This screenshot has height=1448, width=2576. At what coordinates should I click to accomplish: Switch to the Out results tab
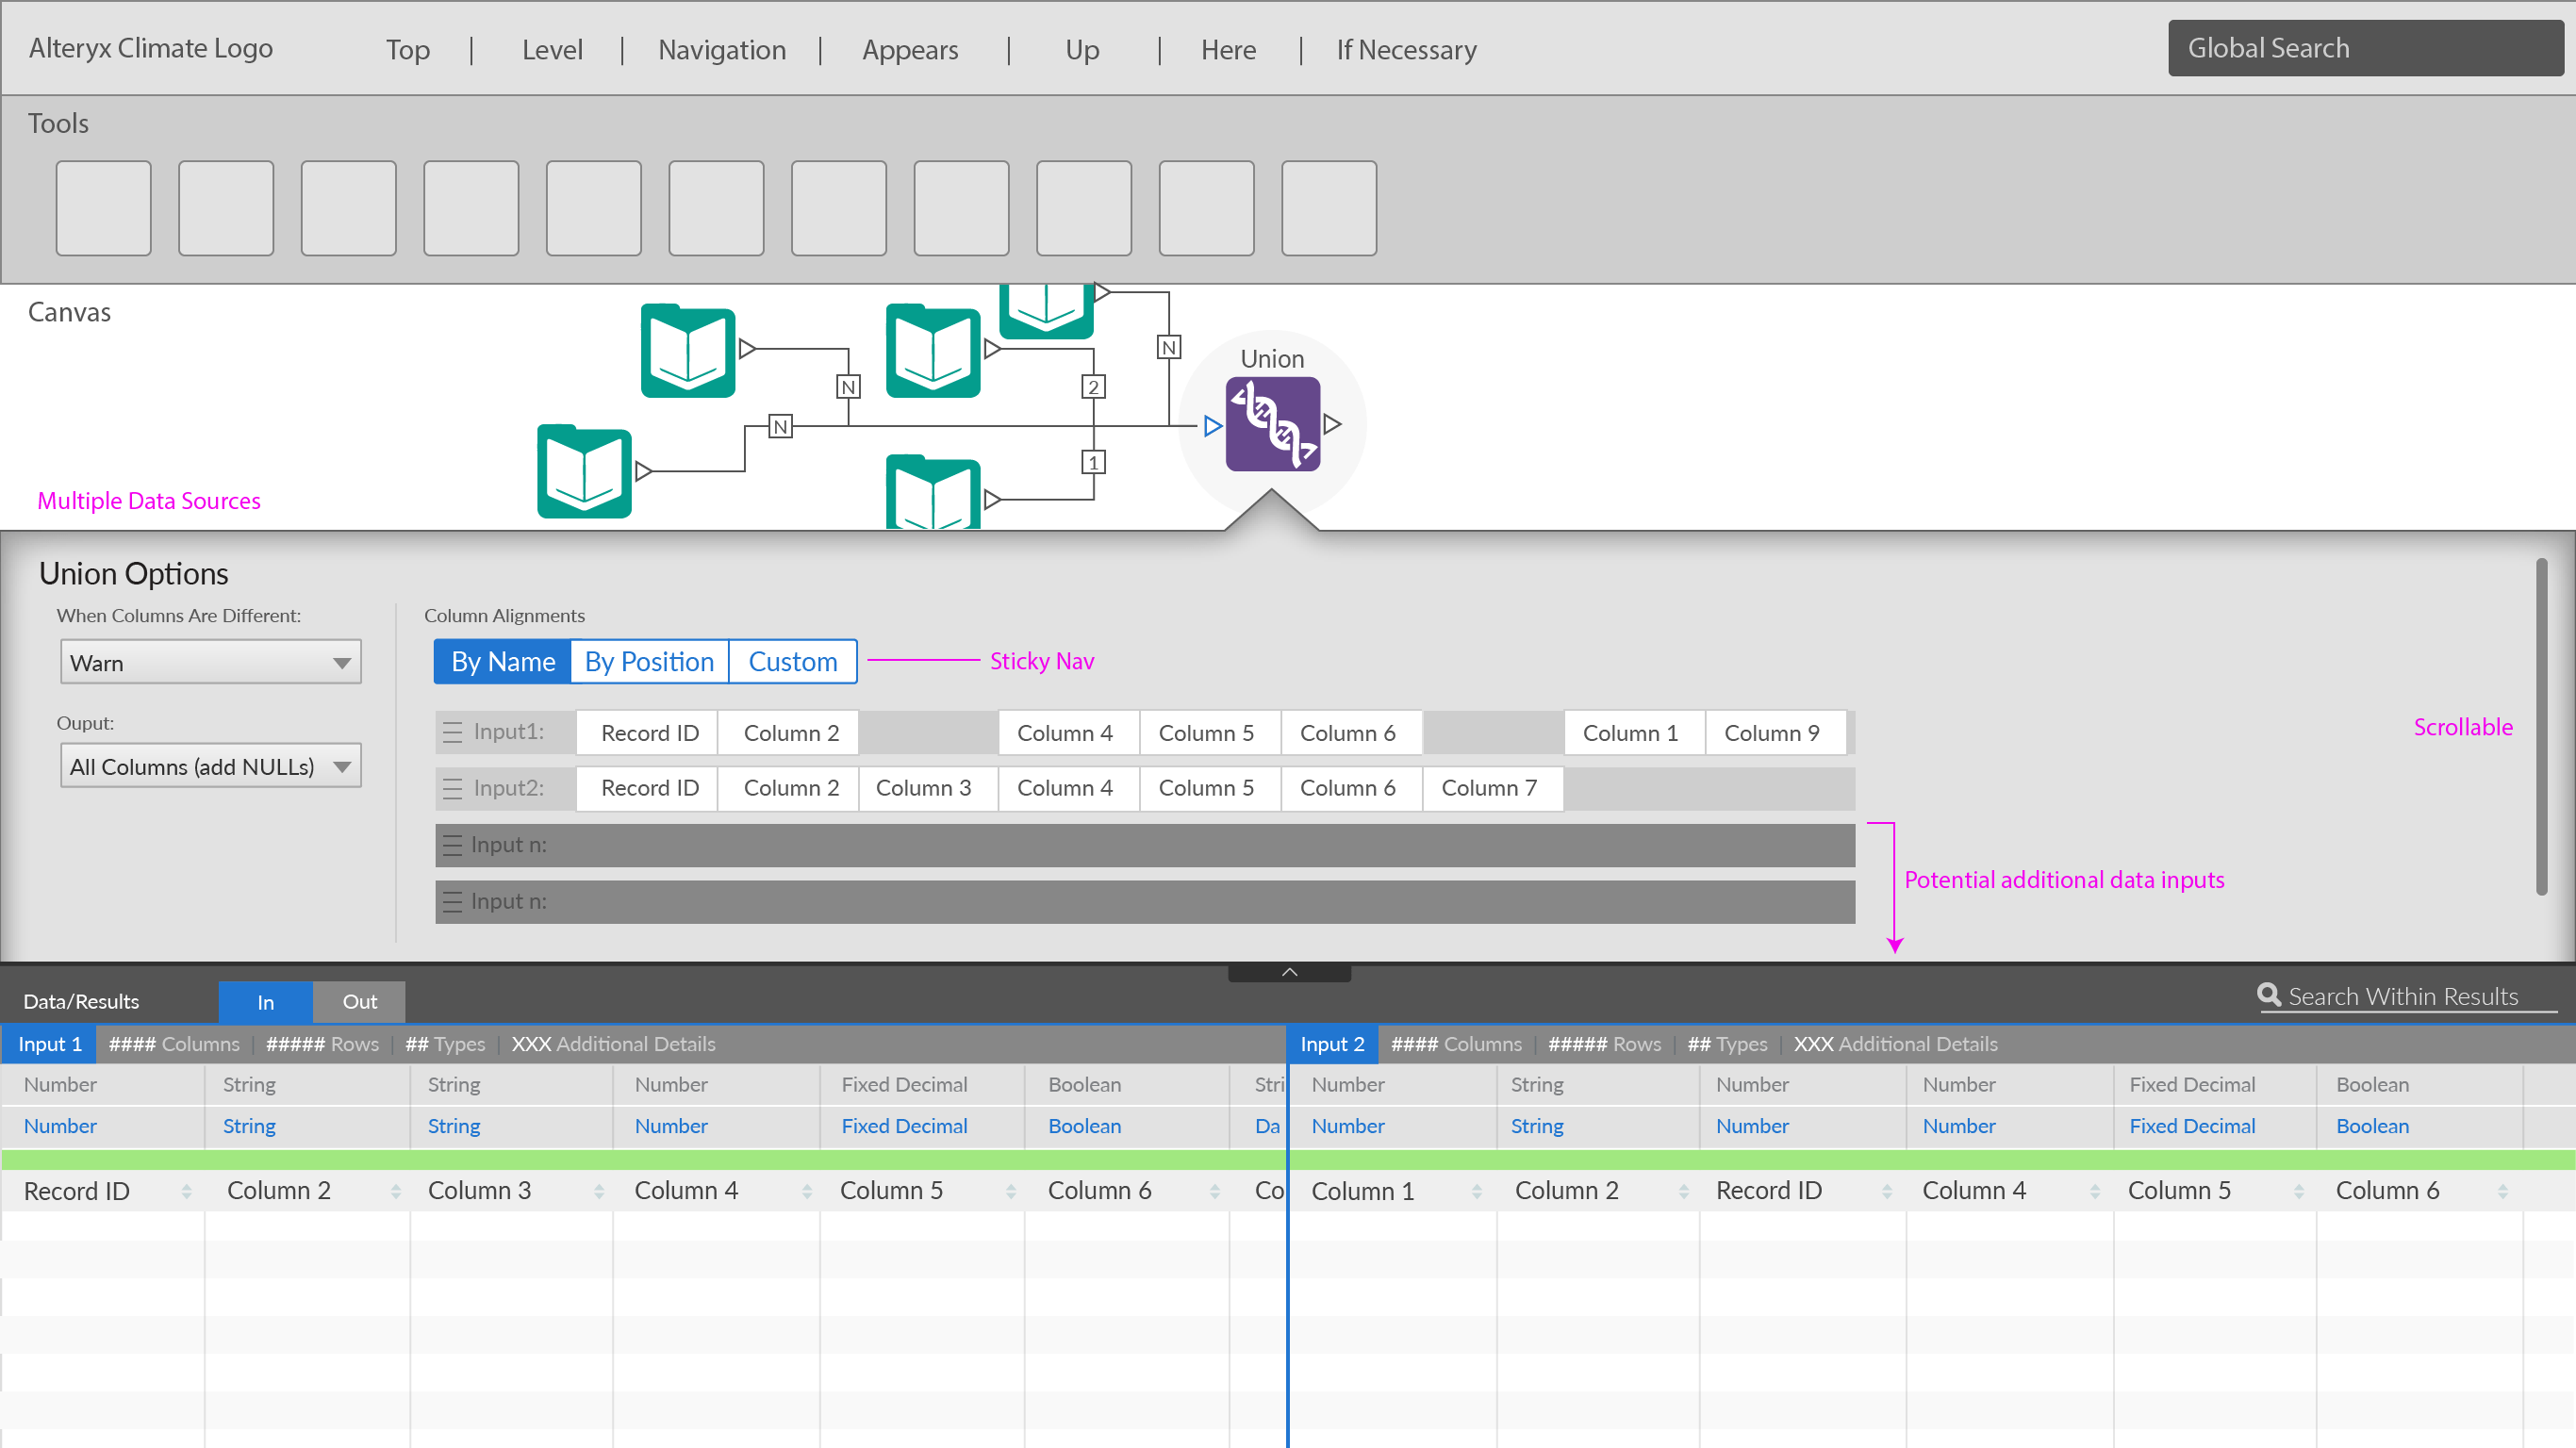[359, 1002]
